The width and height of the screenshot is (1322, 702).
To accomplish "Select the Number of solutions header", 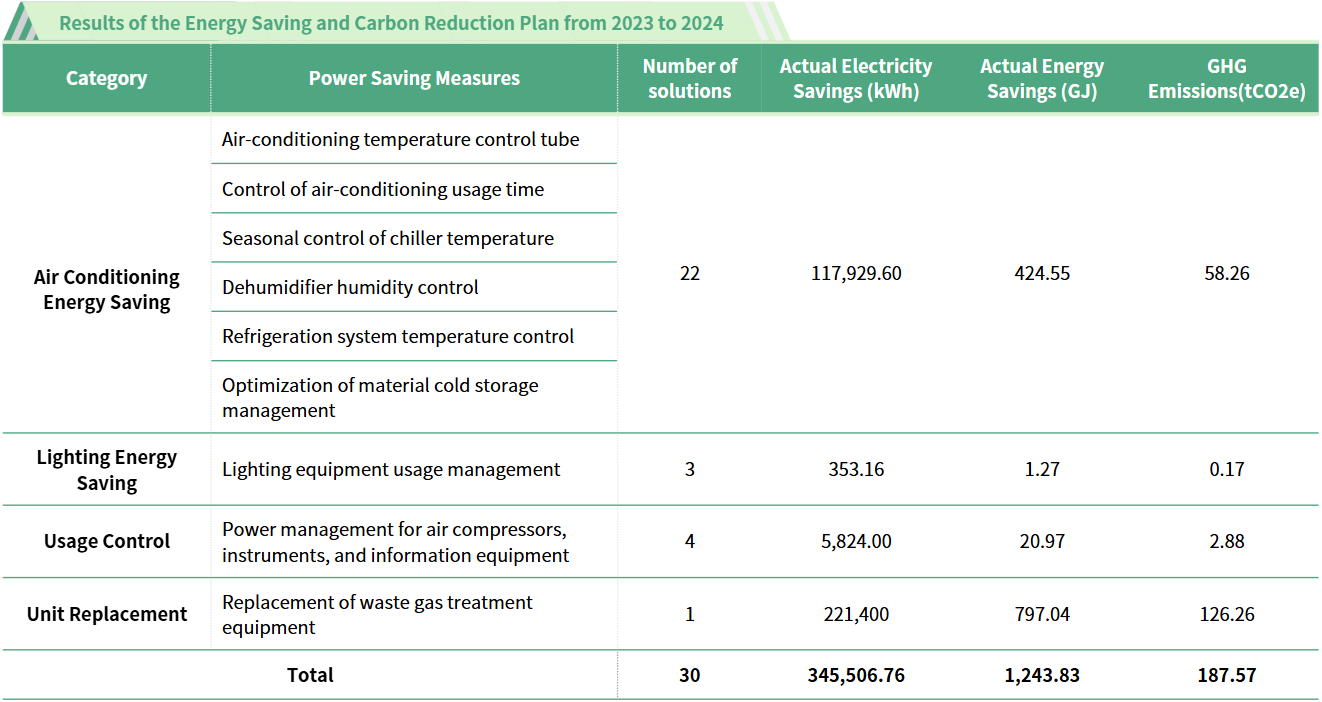I will point(689,78).
